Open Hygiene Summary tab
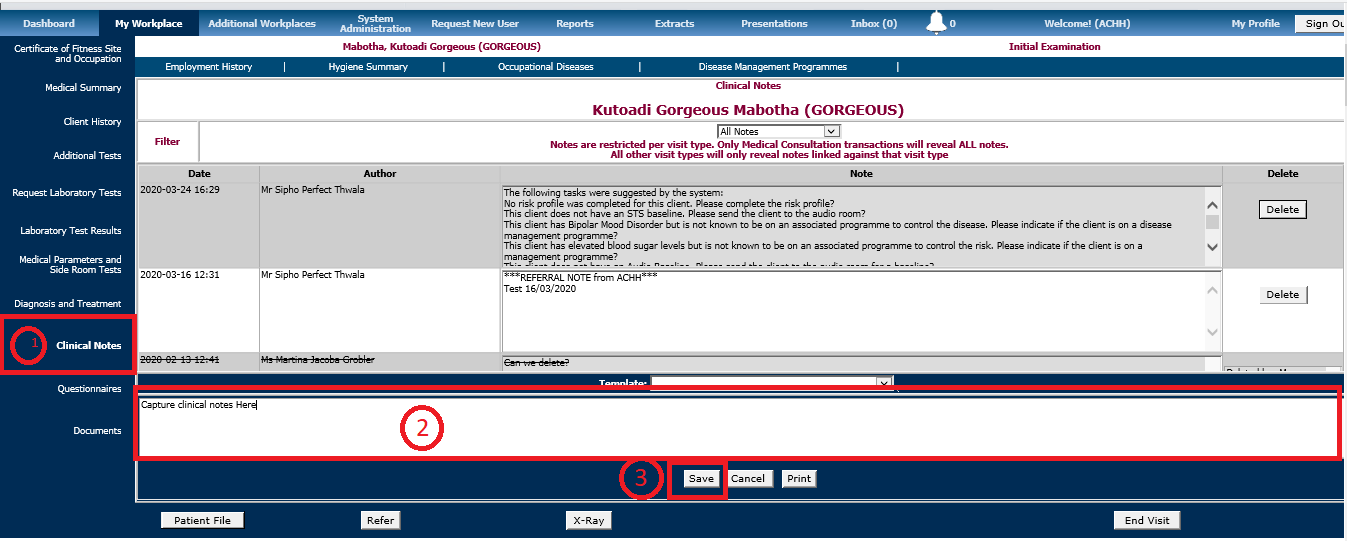Screen dimensions: 1347x541 (368, 67)
